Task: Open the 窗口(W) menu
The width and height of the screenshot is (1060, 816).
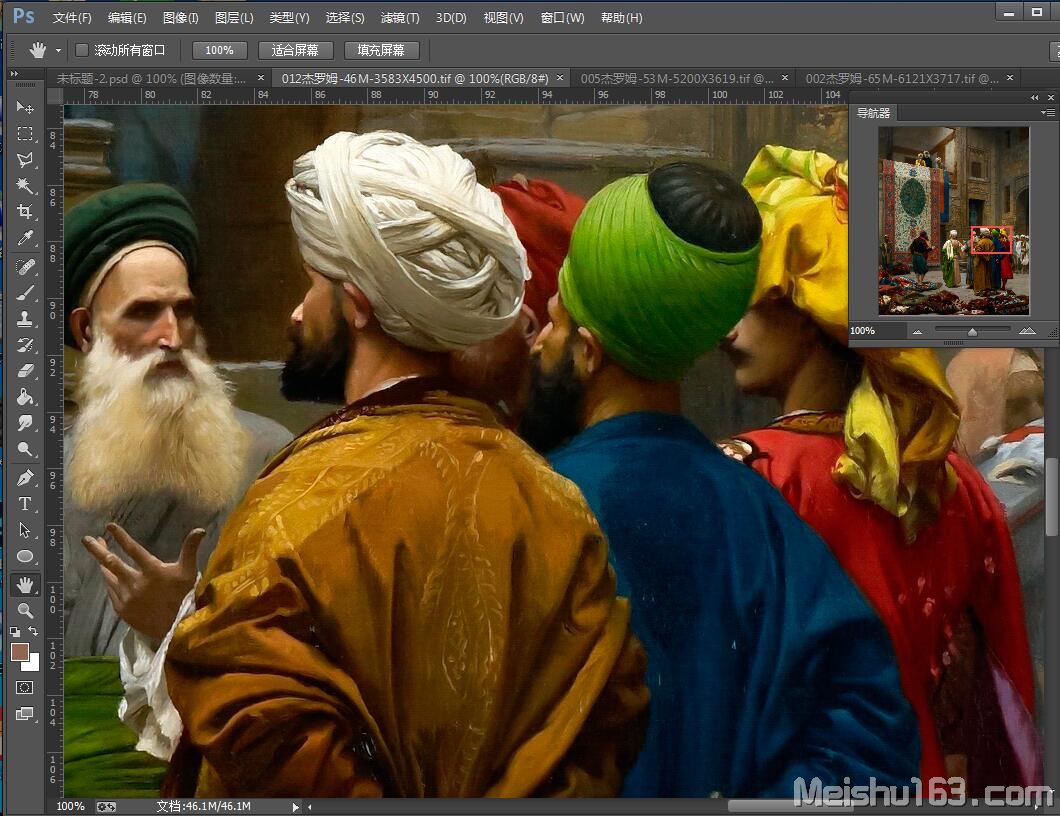Action: pyautogui.click(x=562, y=18)
